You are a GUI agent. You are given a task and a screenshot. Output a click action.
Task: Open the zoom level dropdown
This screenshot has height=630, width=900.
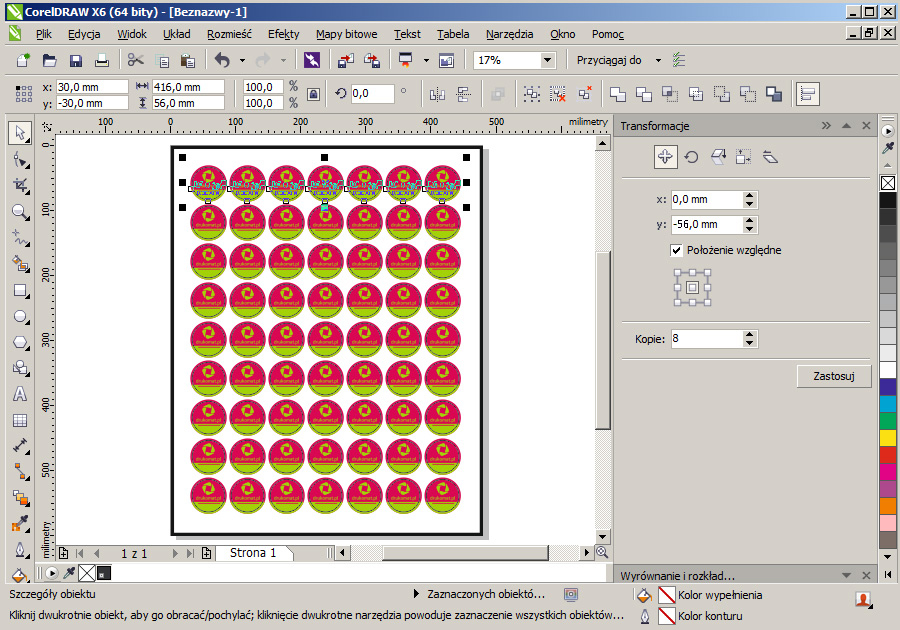[x=547, y=61]
